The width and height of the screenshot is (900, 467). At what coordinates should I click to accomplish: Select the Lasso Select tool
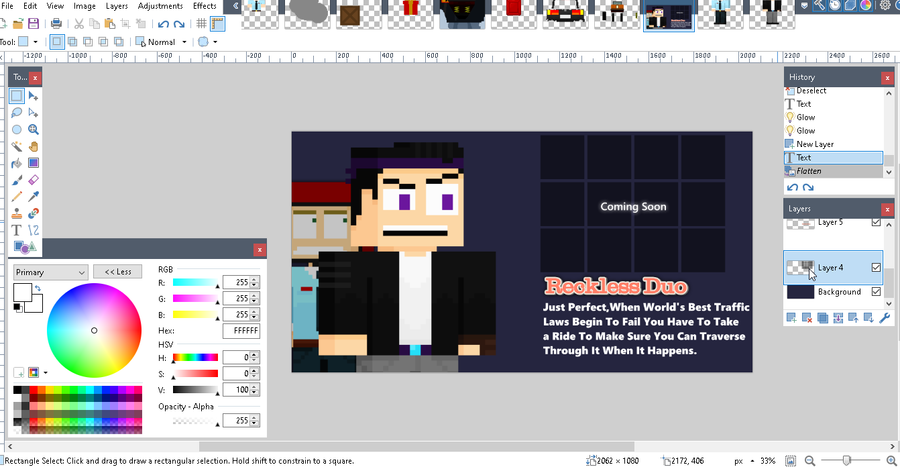click(17, 112)
